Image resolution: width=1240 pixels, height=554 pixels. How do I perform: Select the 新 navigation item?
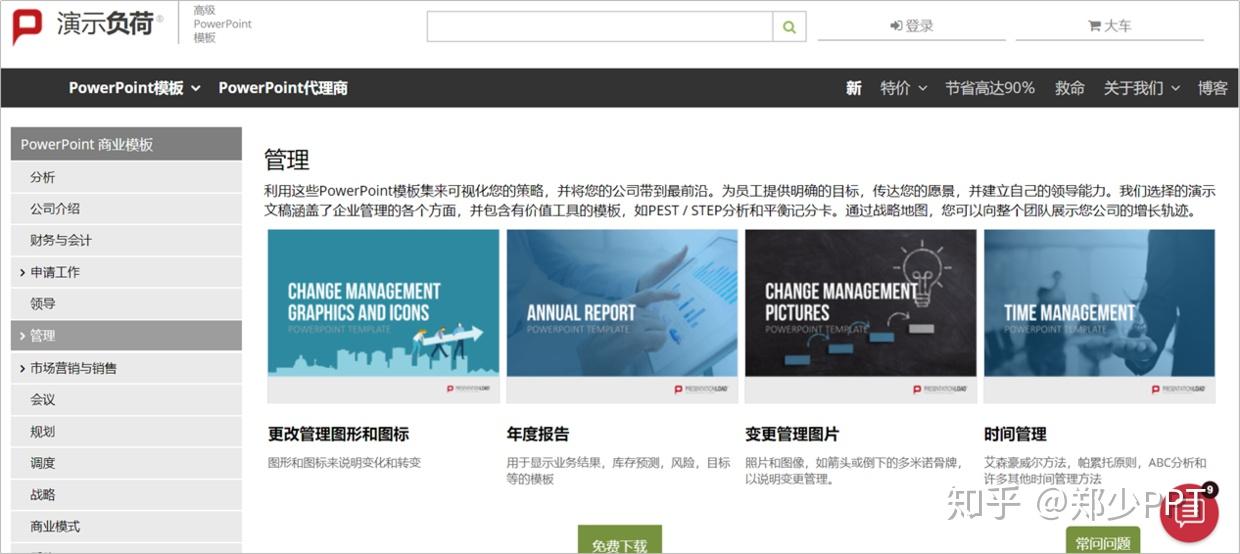[x=853, y=88]
